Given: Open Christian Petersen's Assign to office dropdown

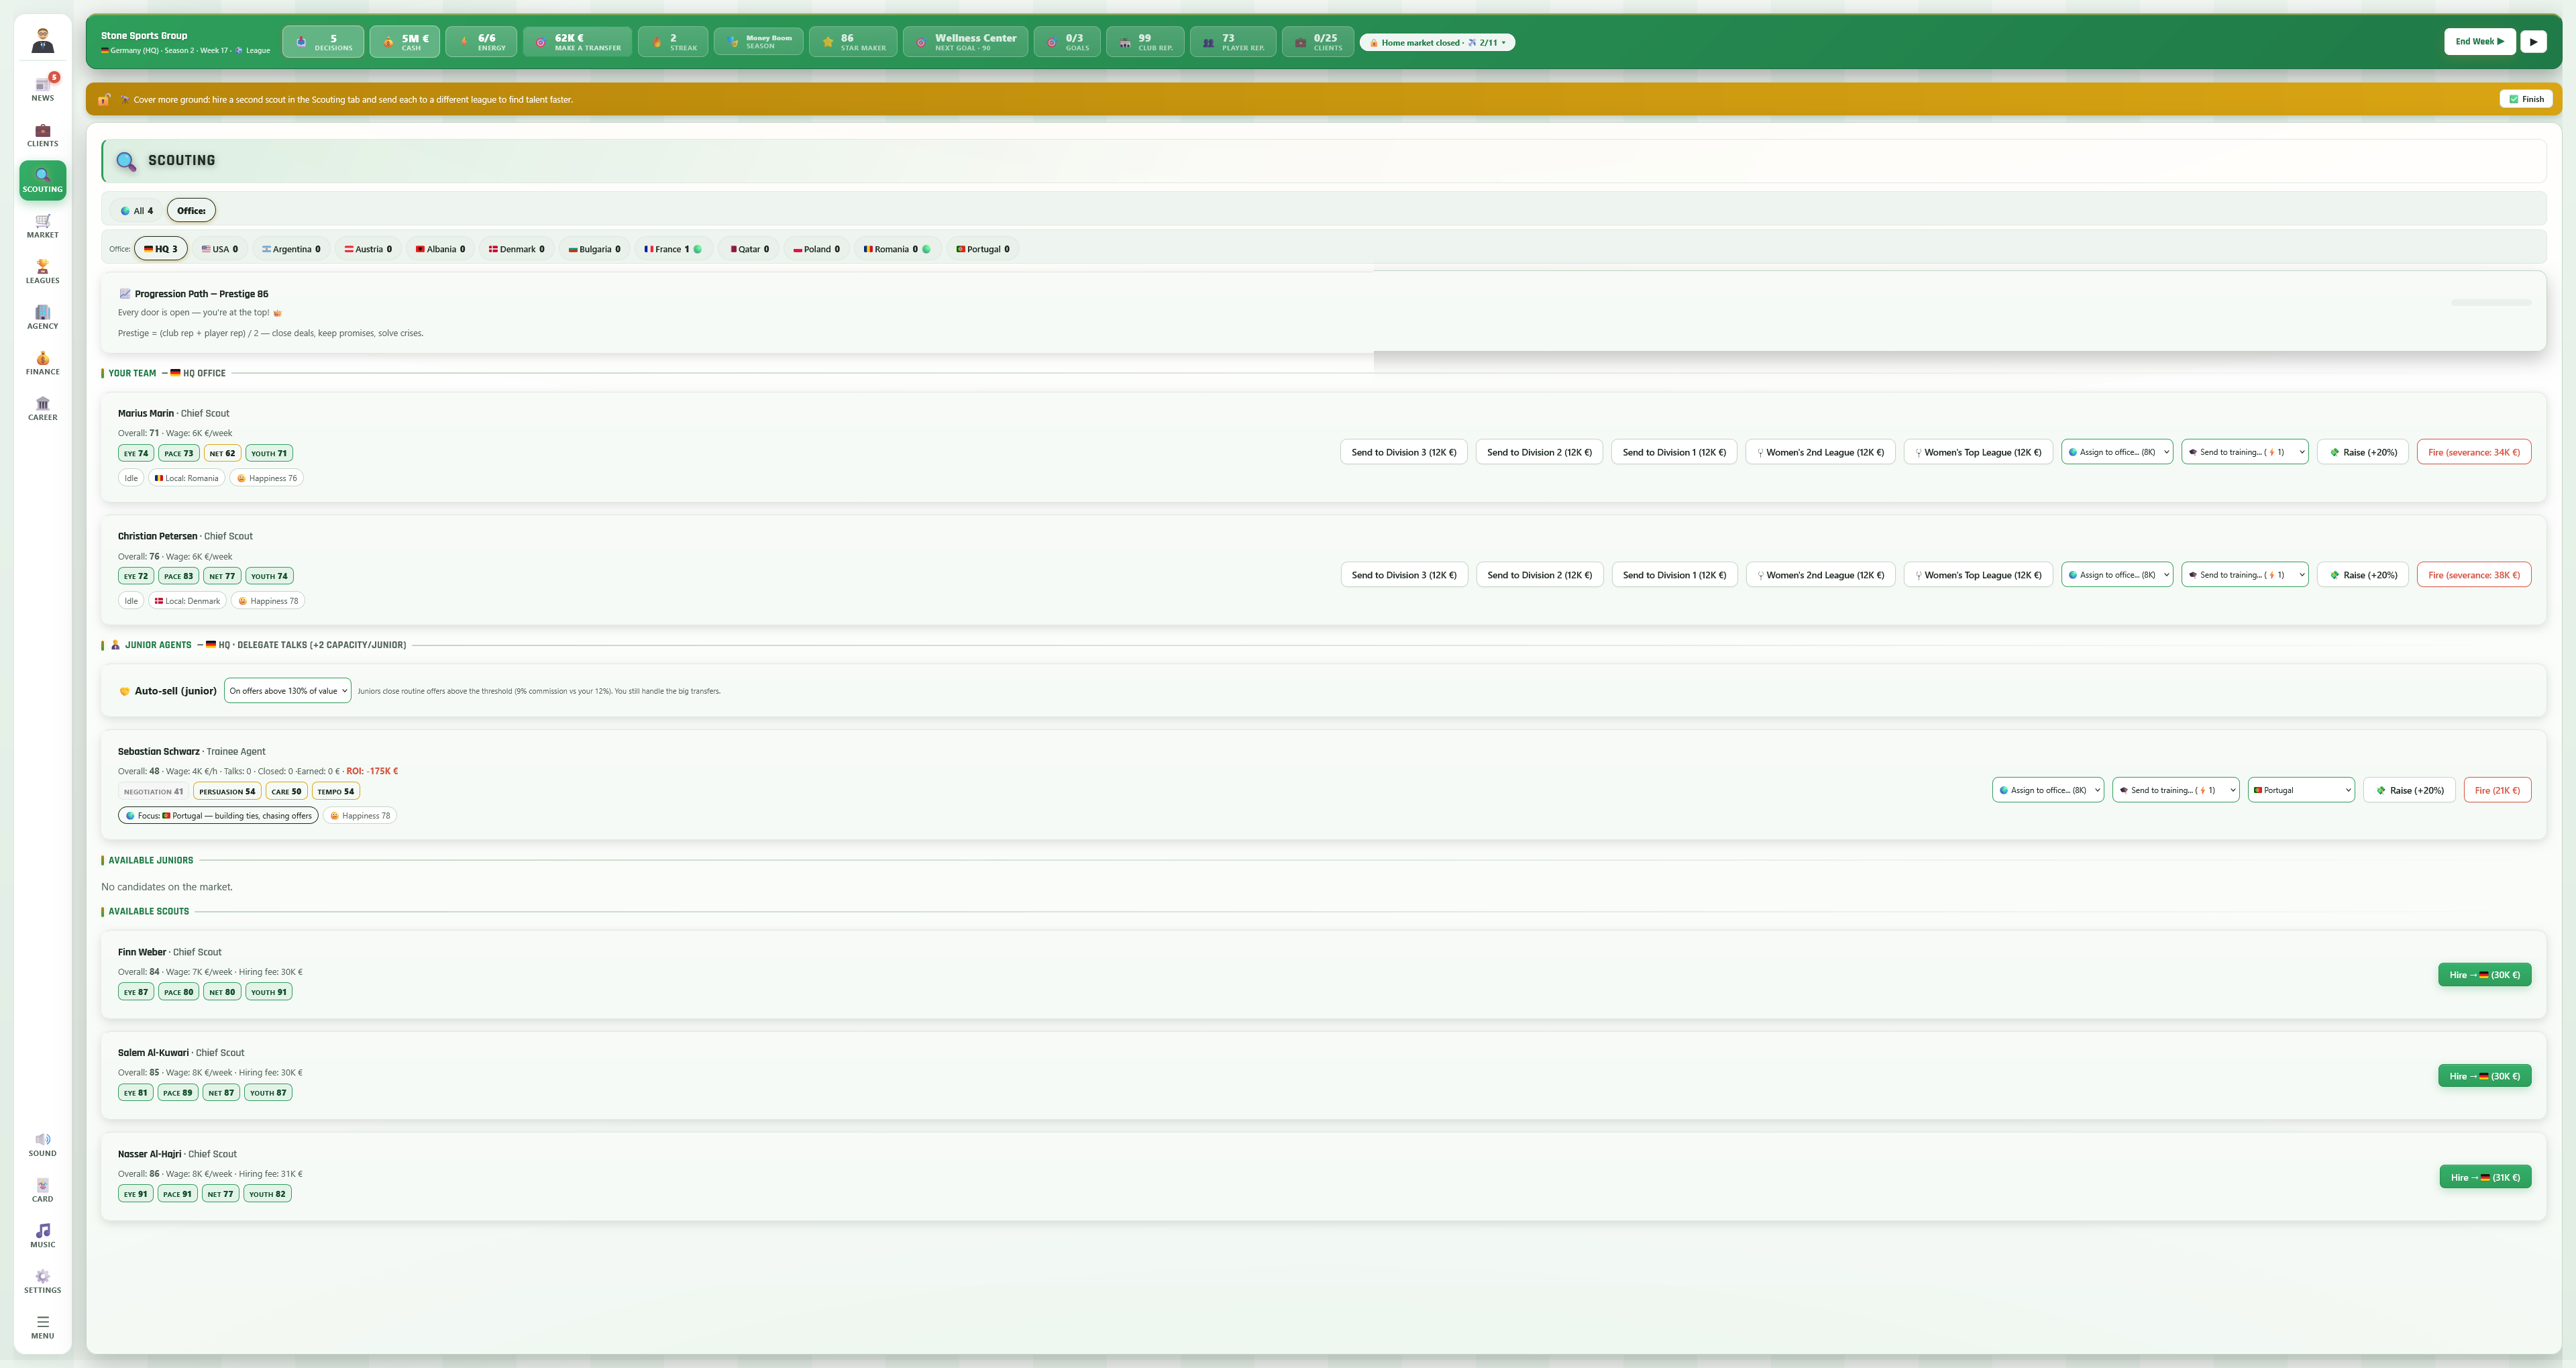Looking at the screenshot, I should [2117, 575].
